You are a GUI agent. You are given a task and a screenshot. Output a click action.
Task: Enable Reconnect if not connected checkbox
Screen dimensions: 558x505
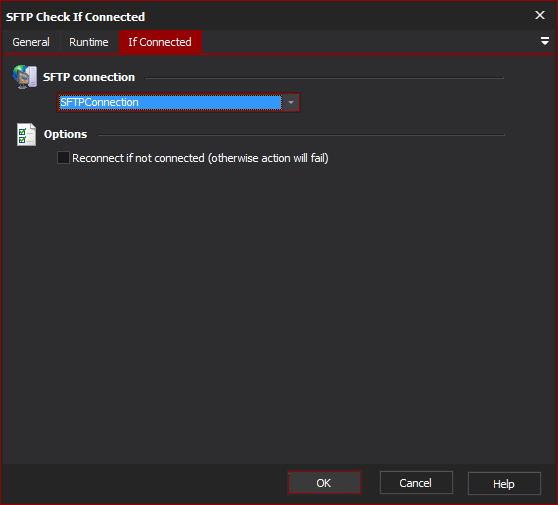tap(63, 158)
